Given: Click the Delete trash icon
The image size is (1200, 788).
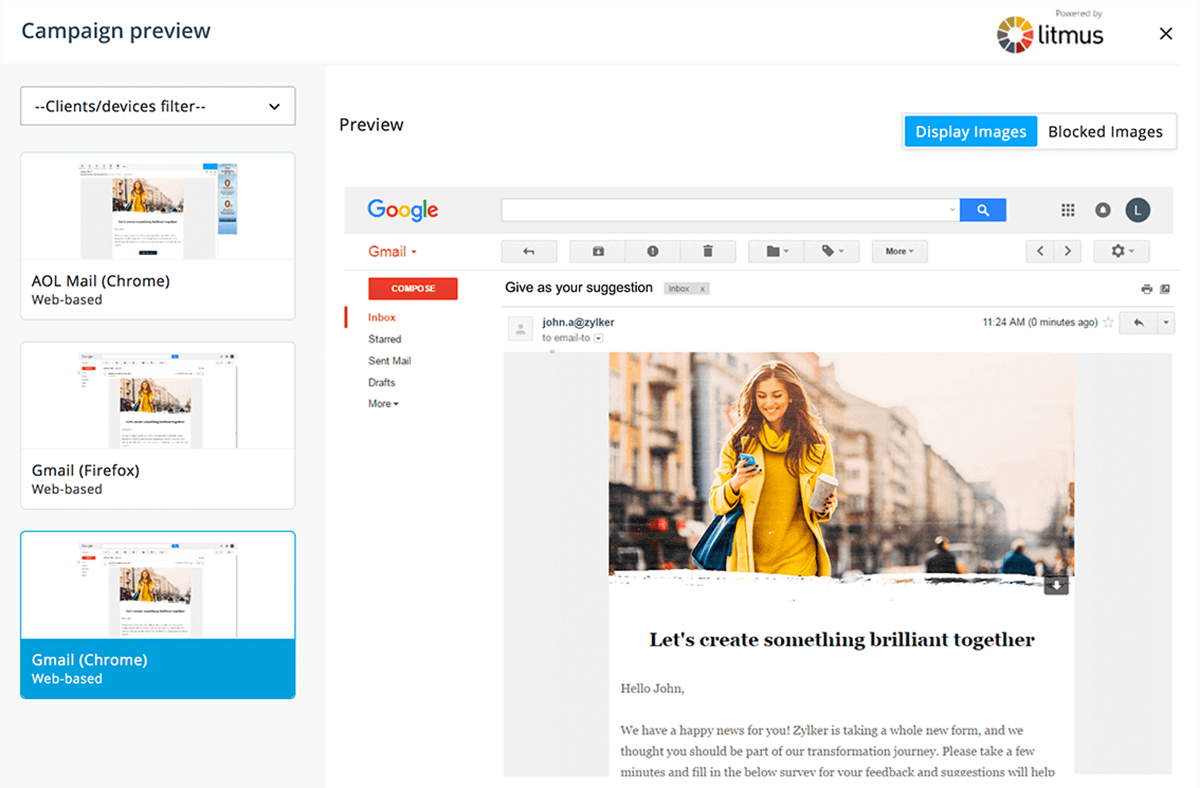Looking at the screenshot, I should coord(707,251).
